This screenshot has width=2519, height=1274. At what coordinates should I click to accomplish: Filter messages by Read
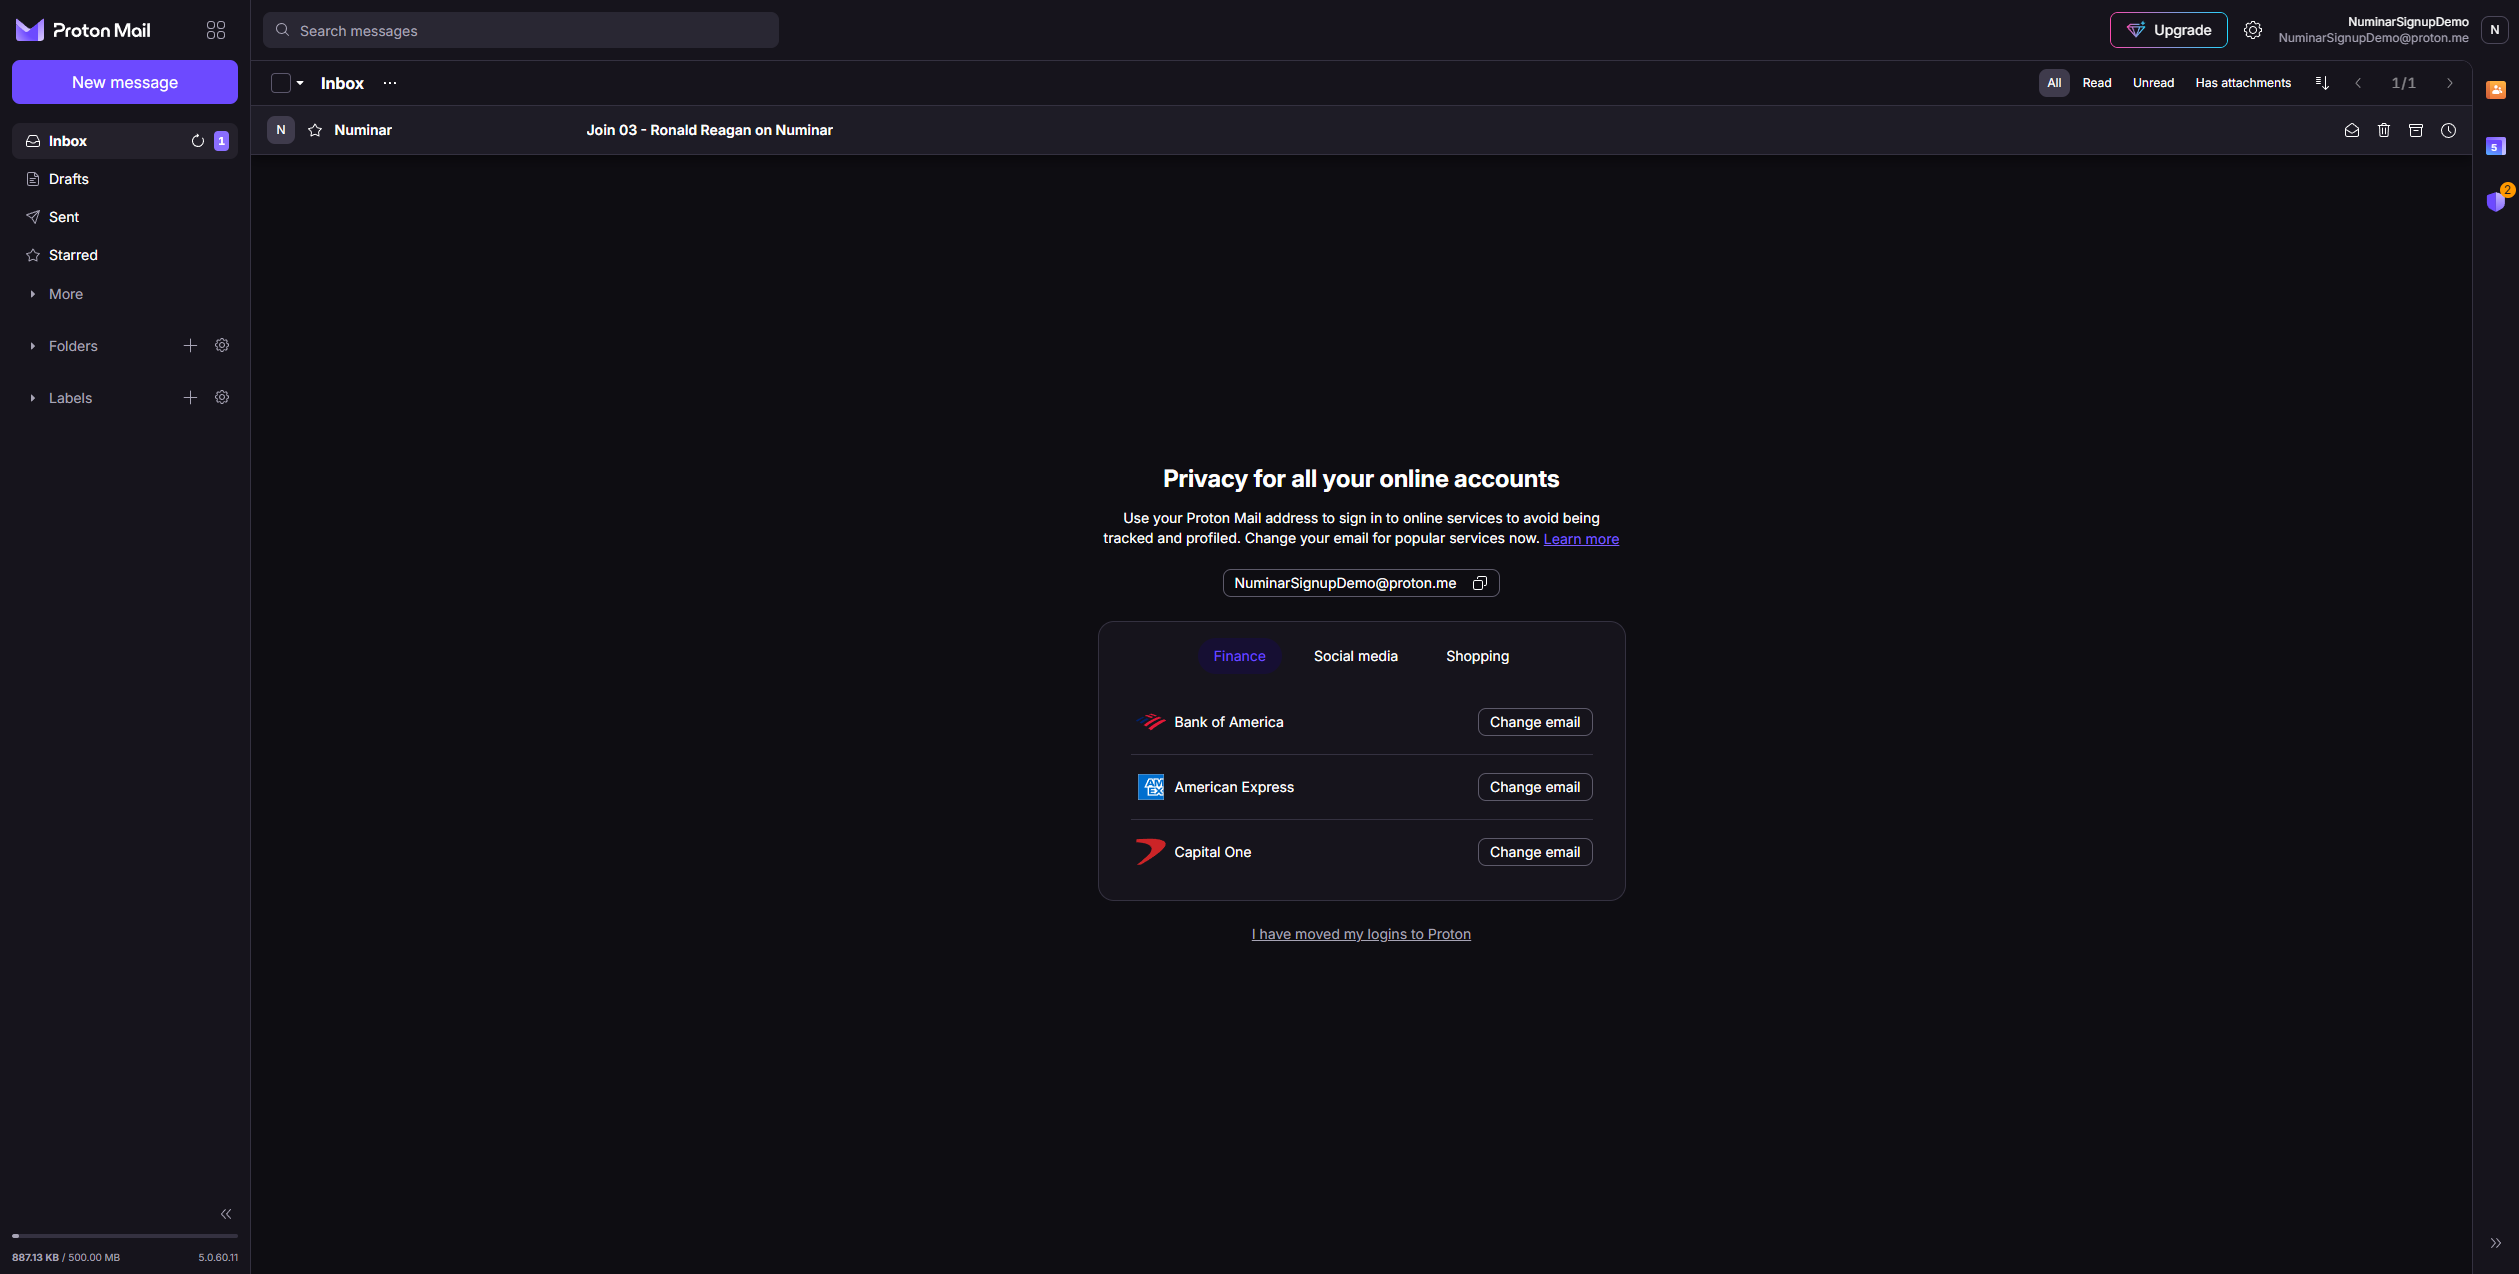2097,83
